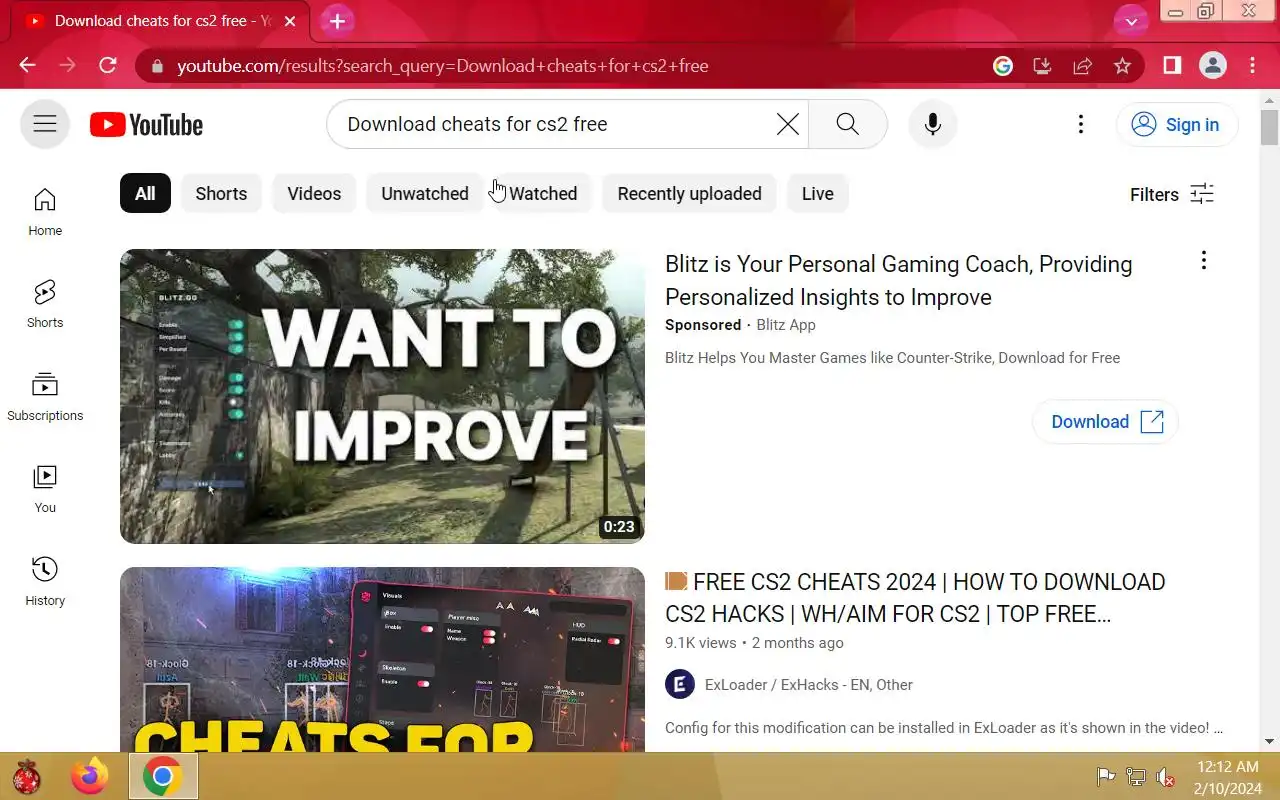Open the Filters panel
This screenshot has width=1280, height=800.
[1172, 194]
